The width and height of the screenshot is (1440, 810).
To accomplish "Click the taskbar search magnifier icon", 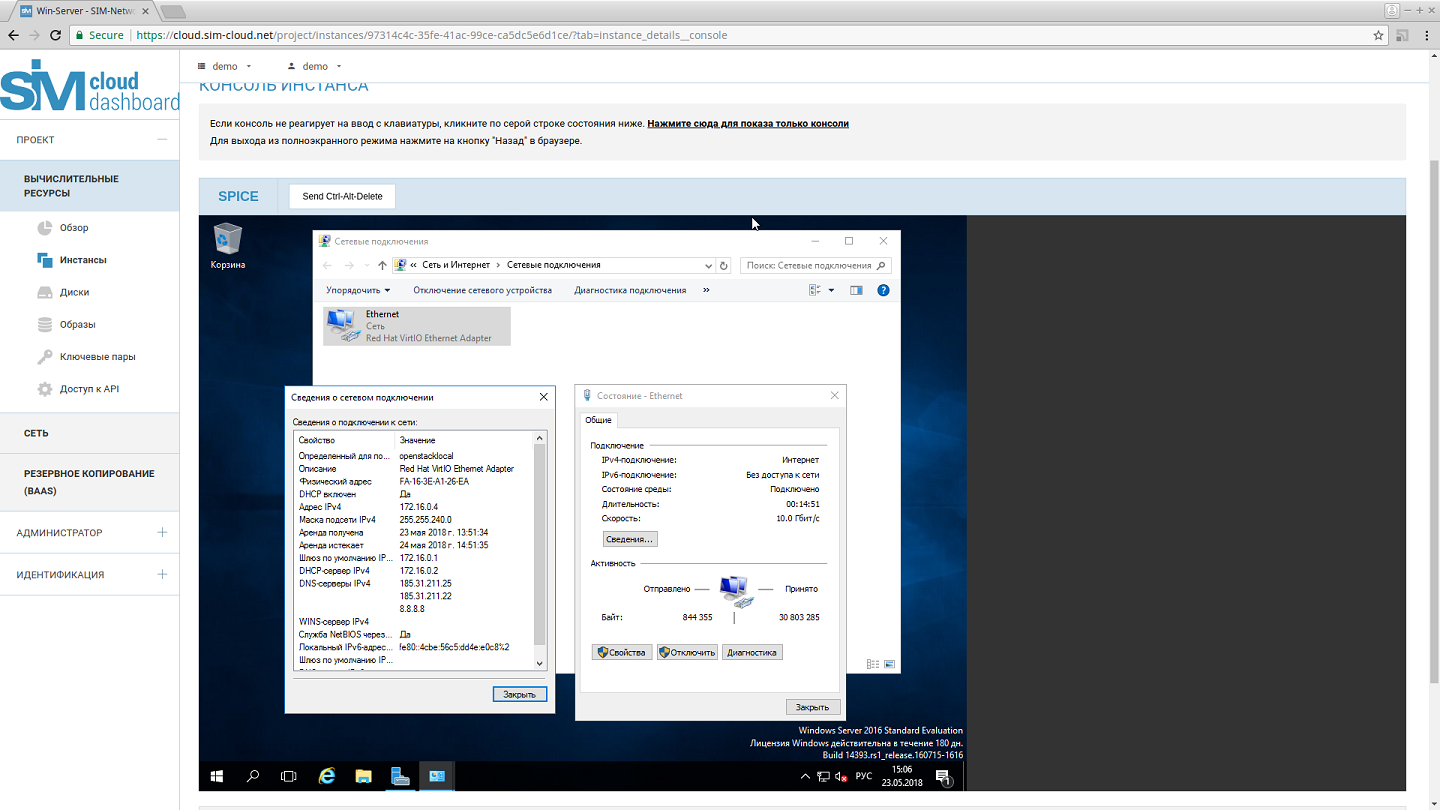I will (253, 776).
